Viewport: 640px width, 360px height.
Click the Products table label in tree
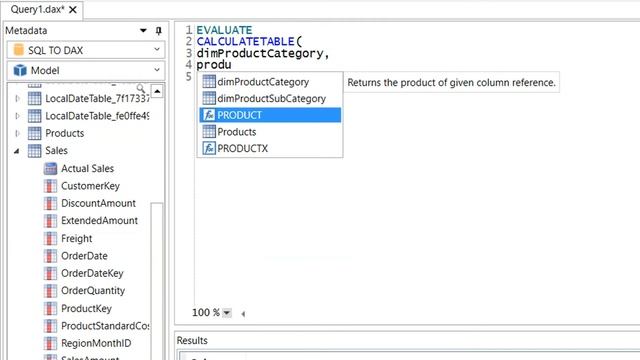coord(64,133)
